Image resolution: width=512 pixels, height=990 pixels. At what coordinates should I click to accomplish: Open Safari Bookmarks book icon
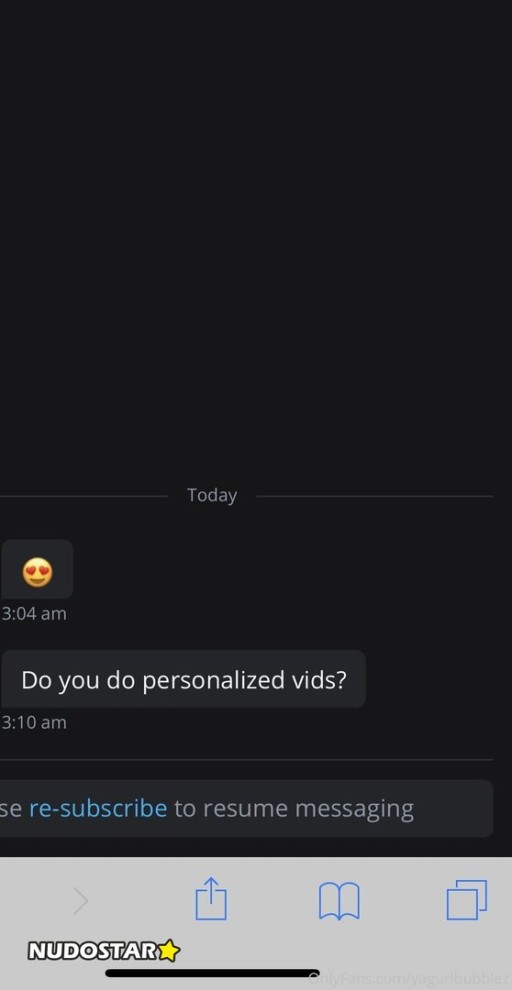[339, 901]
